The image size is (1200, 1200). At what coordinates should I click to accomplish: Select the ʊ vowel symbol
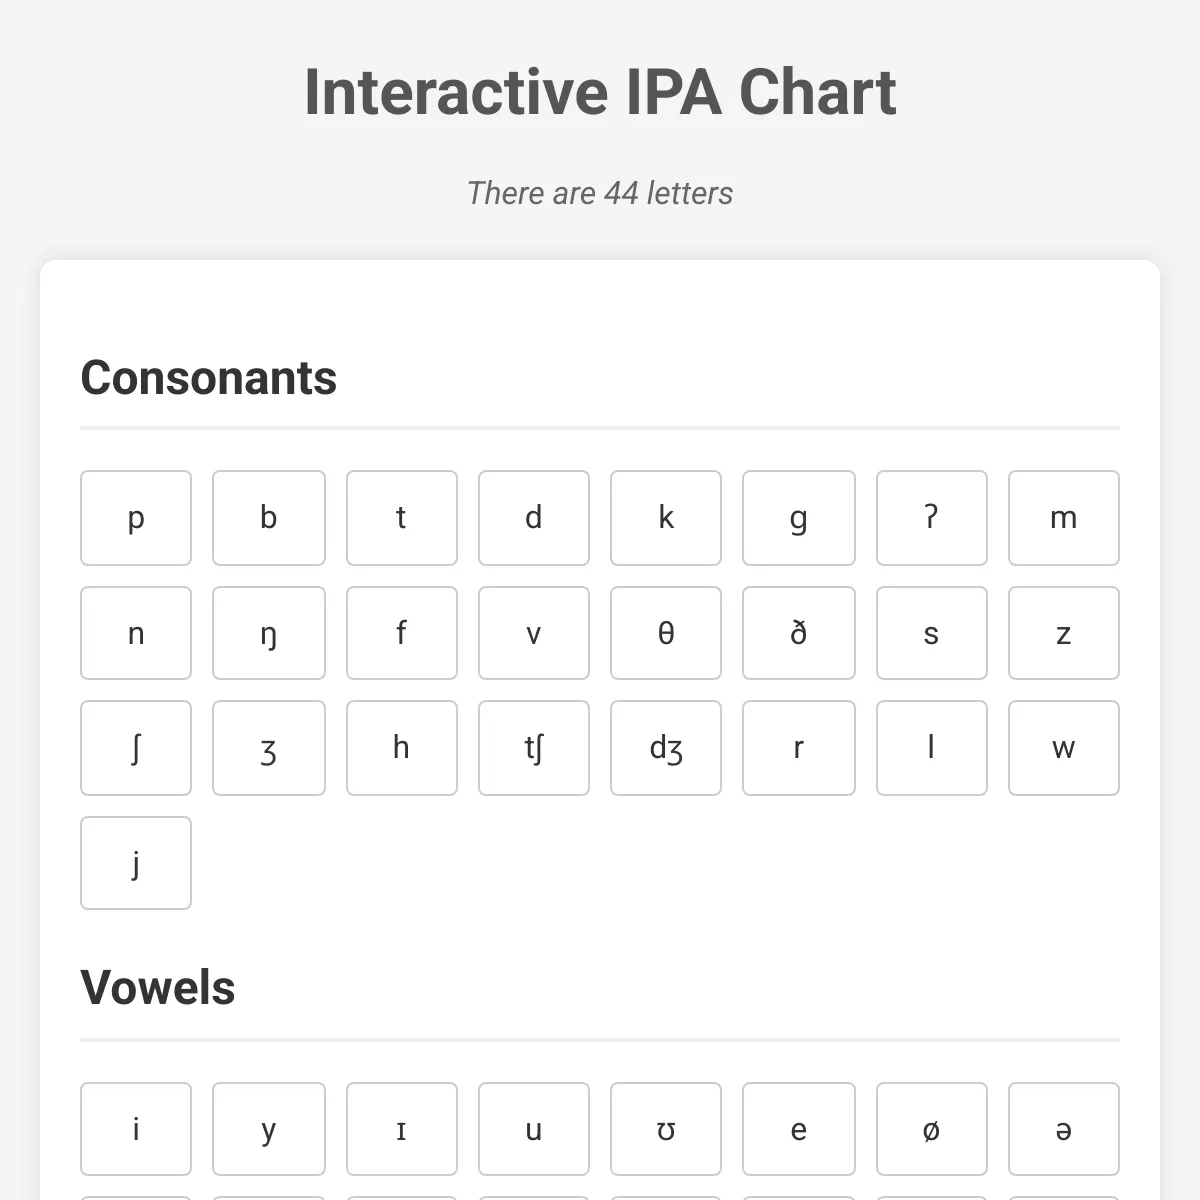[x=665, y=1129]
